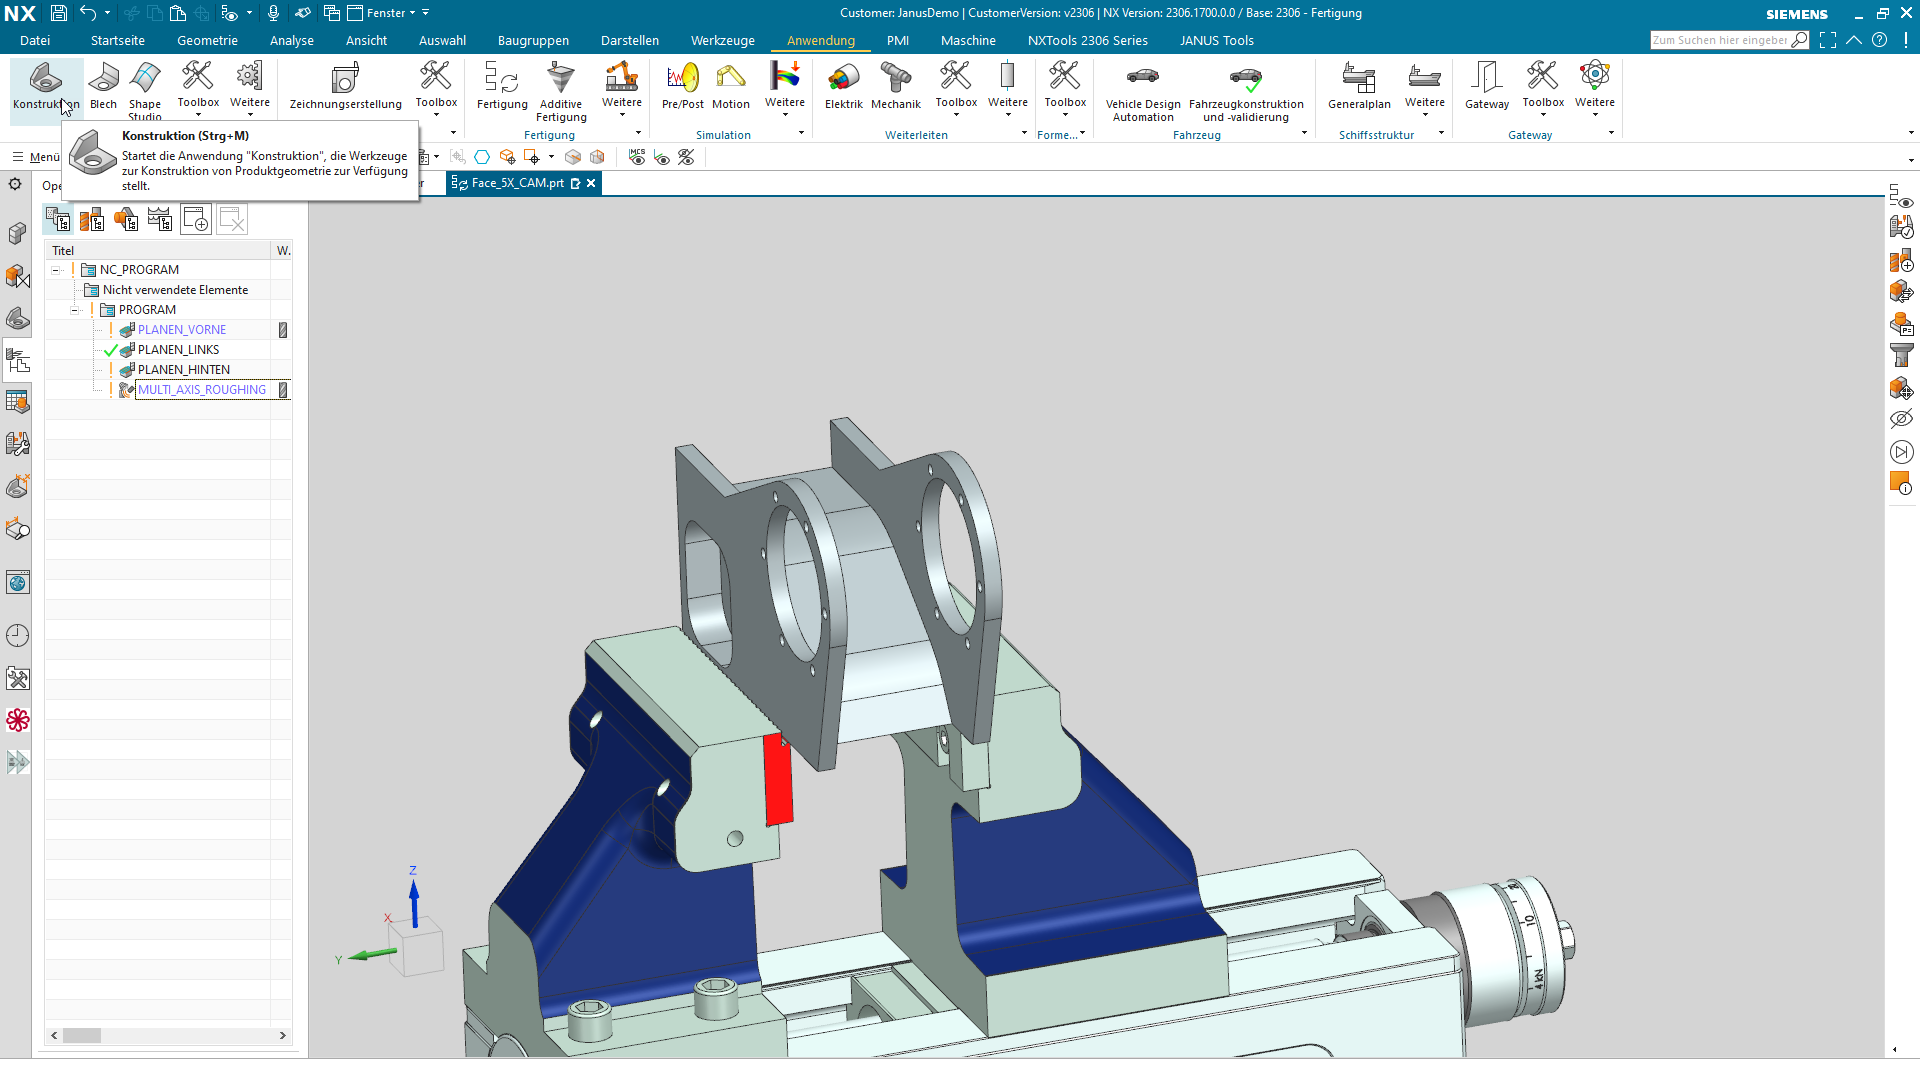1920x1080 pixels.
Task: Open Toolbox in the Gateway group
Action: point(1543,88)
